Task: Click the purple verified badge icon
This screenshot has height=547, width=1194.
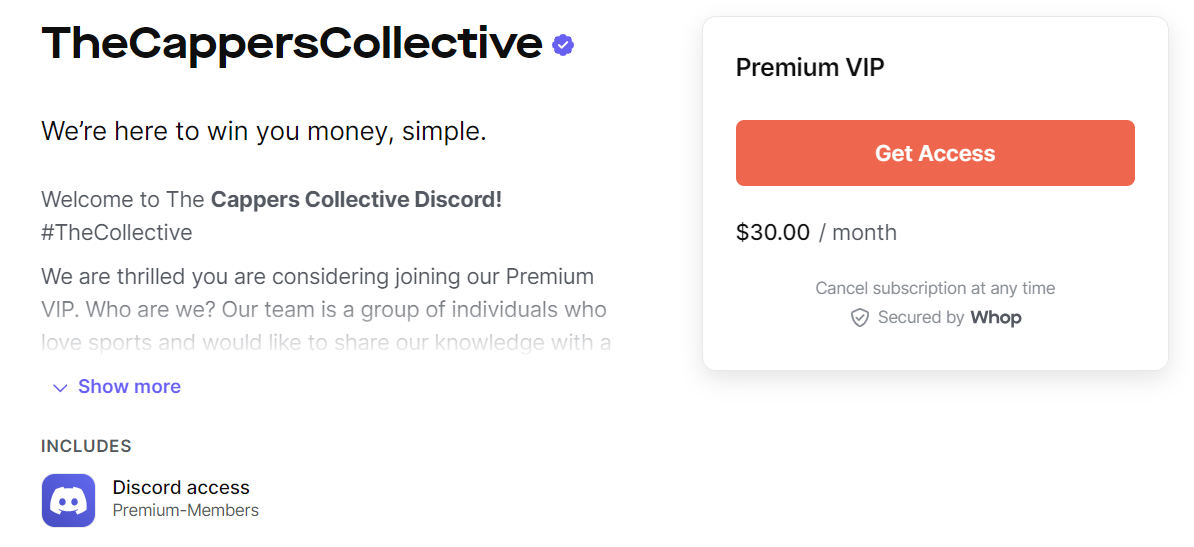Action: click(x=563, y=44)
